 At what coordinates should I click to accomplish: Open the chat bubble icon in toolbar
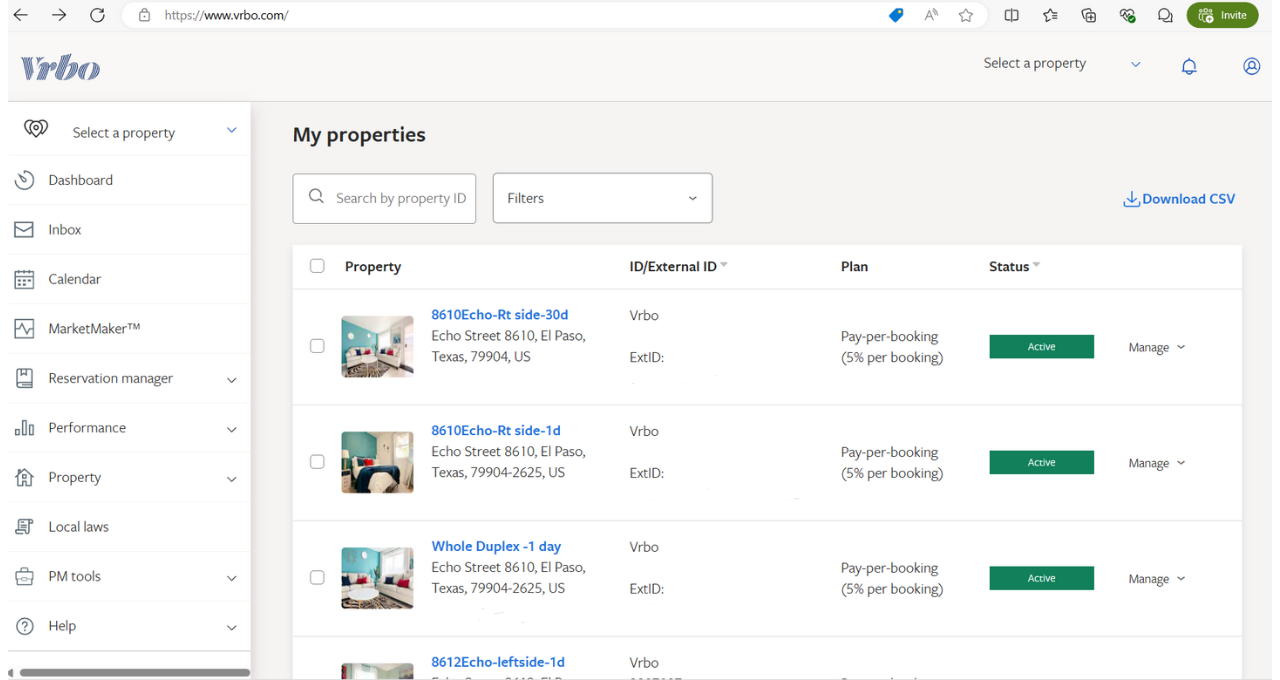click(x=1165, y=15)
